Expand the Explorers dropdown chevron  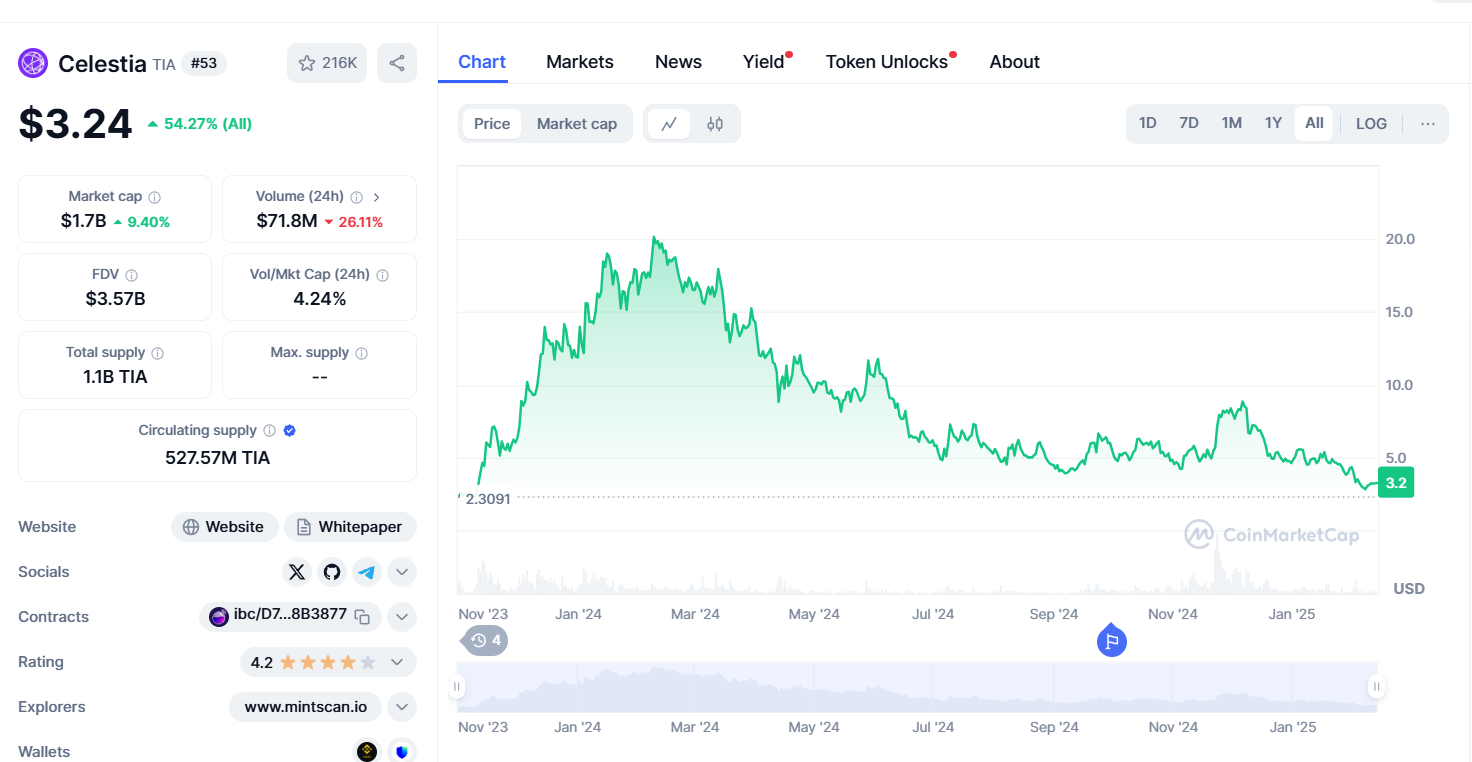point(402,707)
